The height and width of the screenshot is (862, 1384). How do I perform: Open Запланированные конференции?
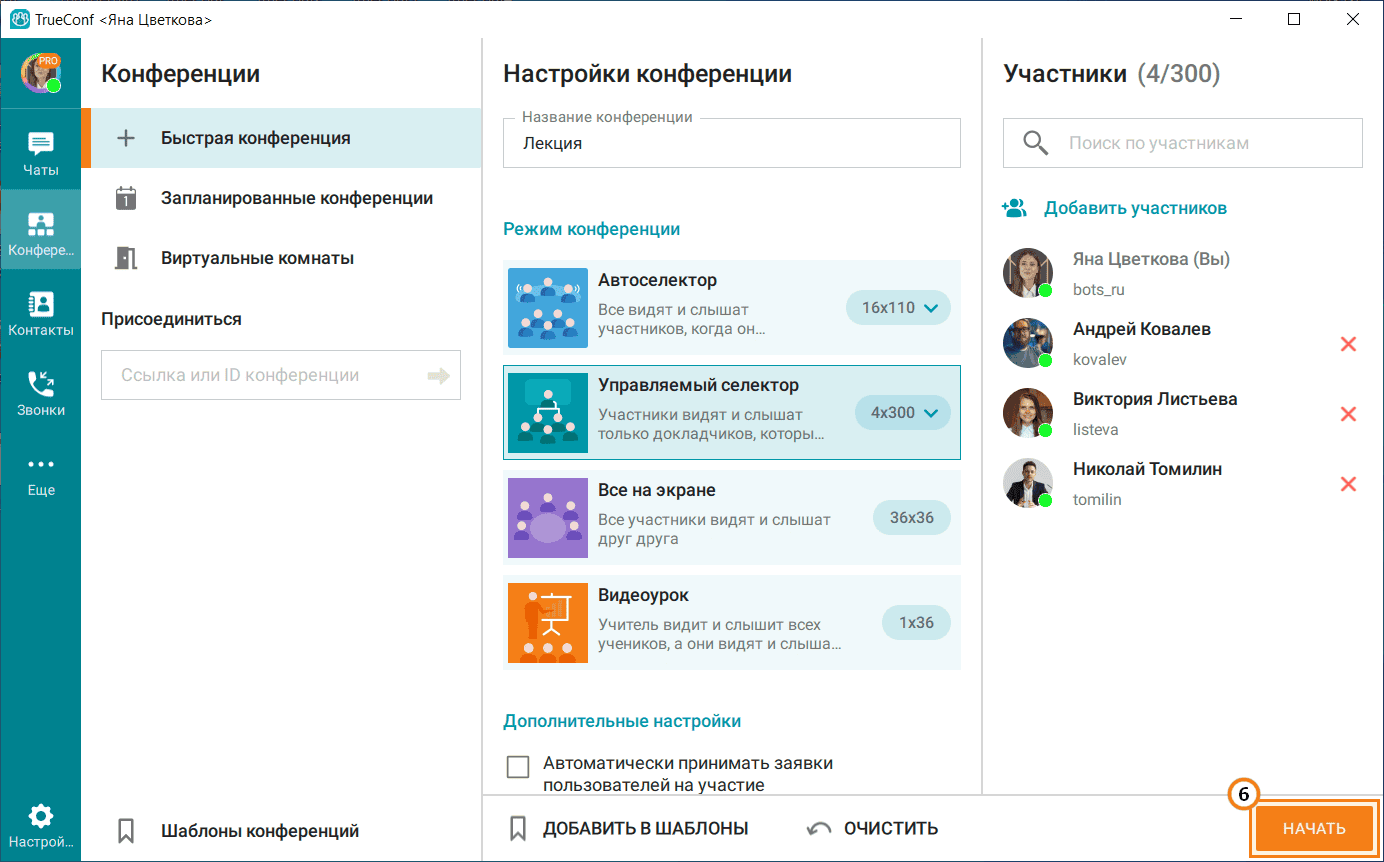tap(281, 198)
